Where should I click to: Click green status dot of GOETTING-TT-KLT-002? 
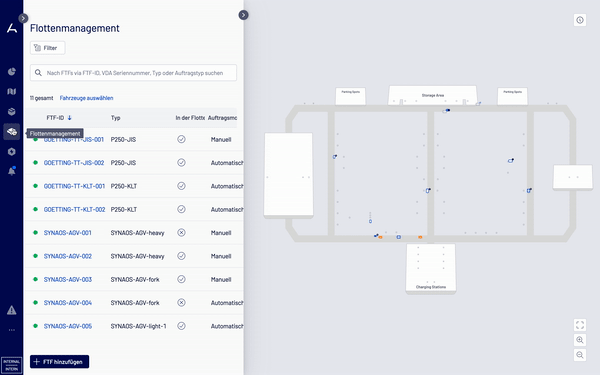coord(36,209)
